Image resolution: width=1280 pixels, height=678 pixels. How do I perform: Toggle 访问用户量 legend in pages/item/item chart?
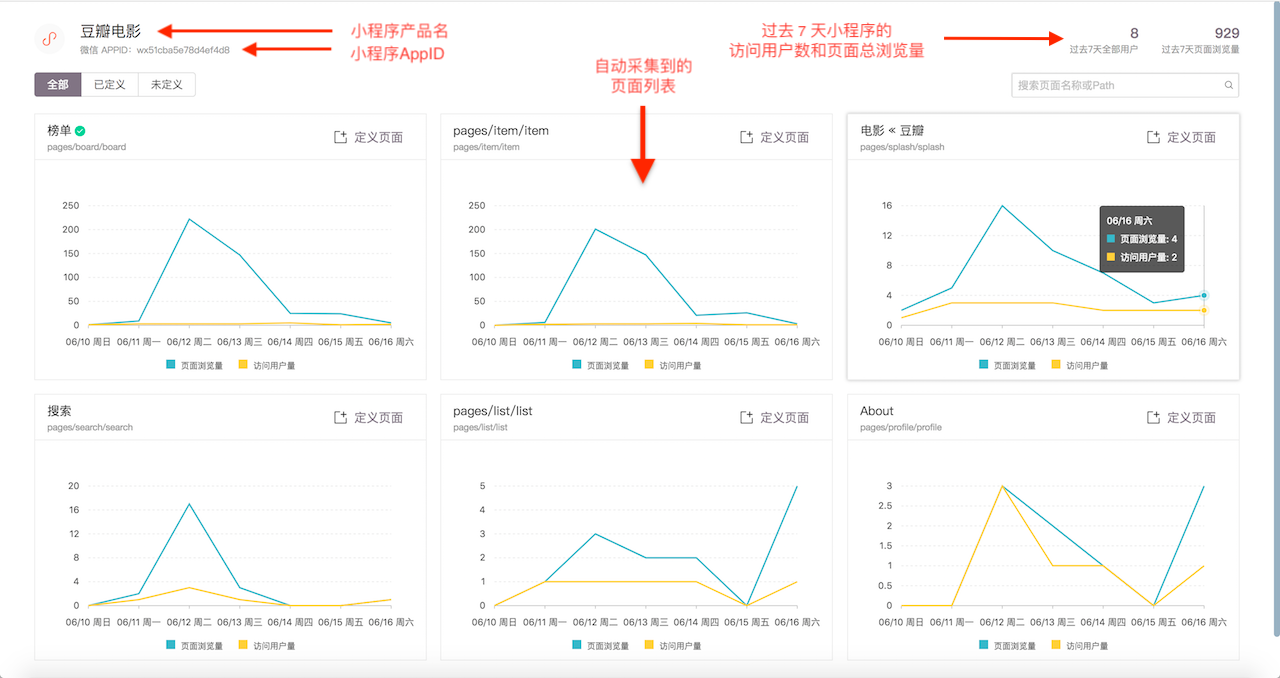pyautogui.click(x=673, y=365)
